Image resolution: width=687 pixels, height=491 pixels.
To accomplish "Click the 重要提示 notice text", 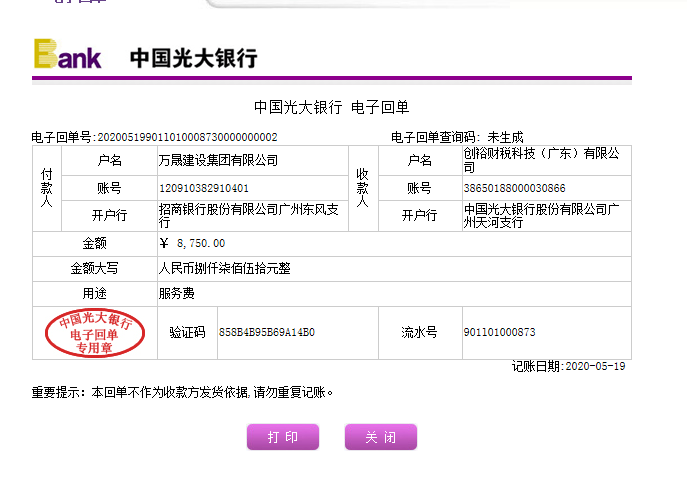I will pyautogui.click(x=182, y=392).
